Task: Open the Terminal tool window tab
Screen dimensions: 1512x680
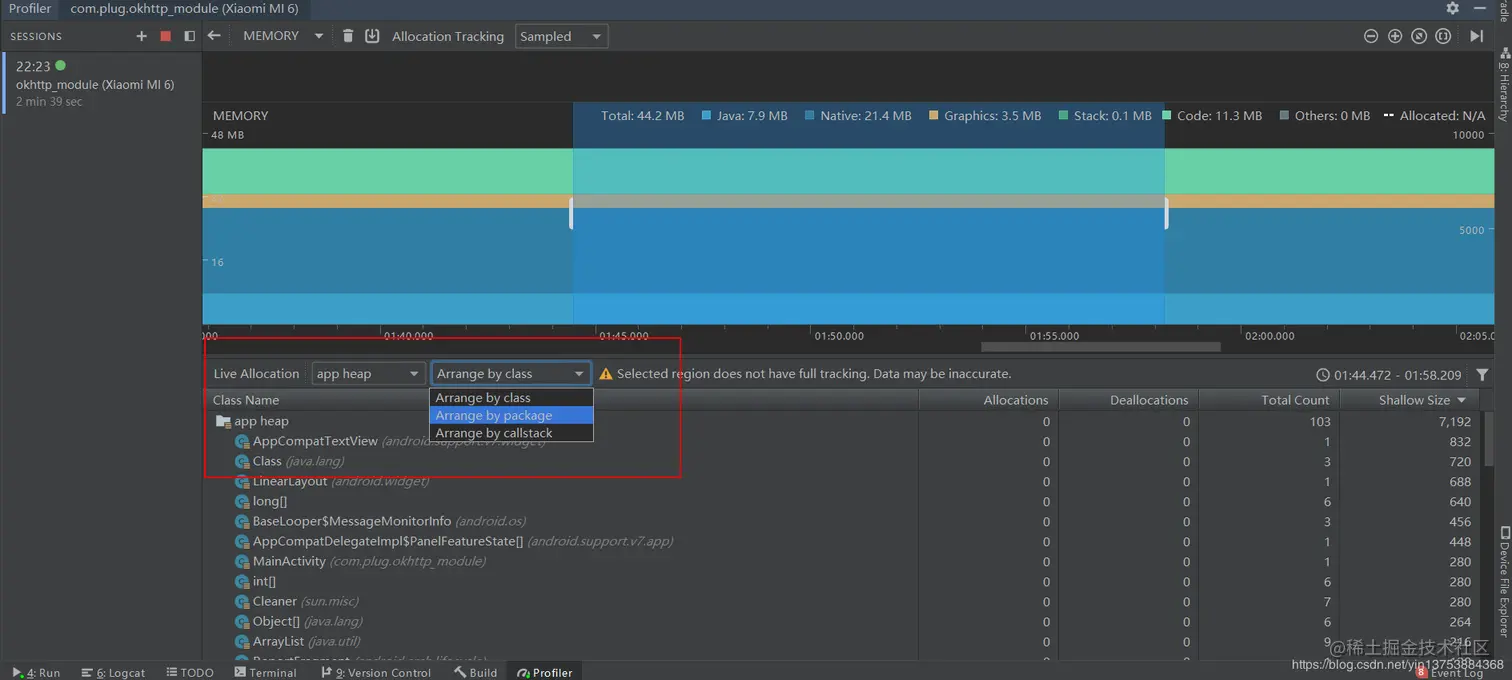Action: coord(265,672)
